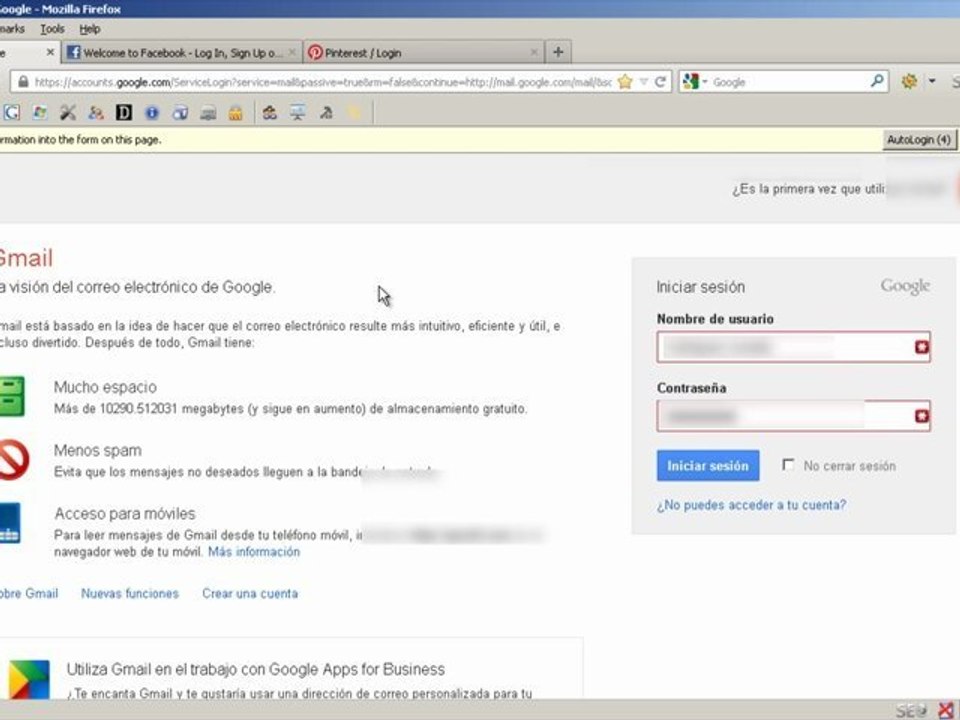960x720 pixels.
Task: Click the monitor presentation toolbar icon
Action: tap(298, 113)
